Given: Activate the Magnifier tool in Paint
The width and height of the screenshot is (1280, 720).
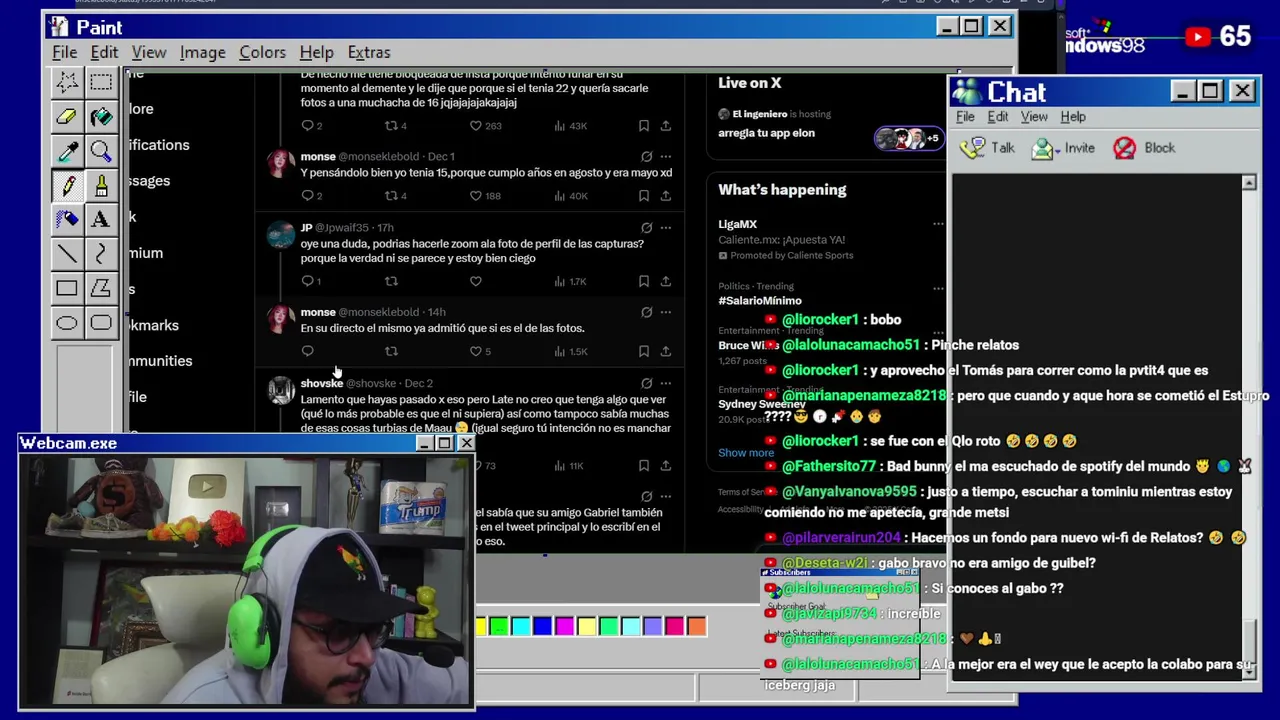Looking at the screenshot, I should [101, 152].
